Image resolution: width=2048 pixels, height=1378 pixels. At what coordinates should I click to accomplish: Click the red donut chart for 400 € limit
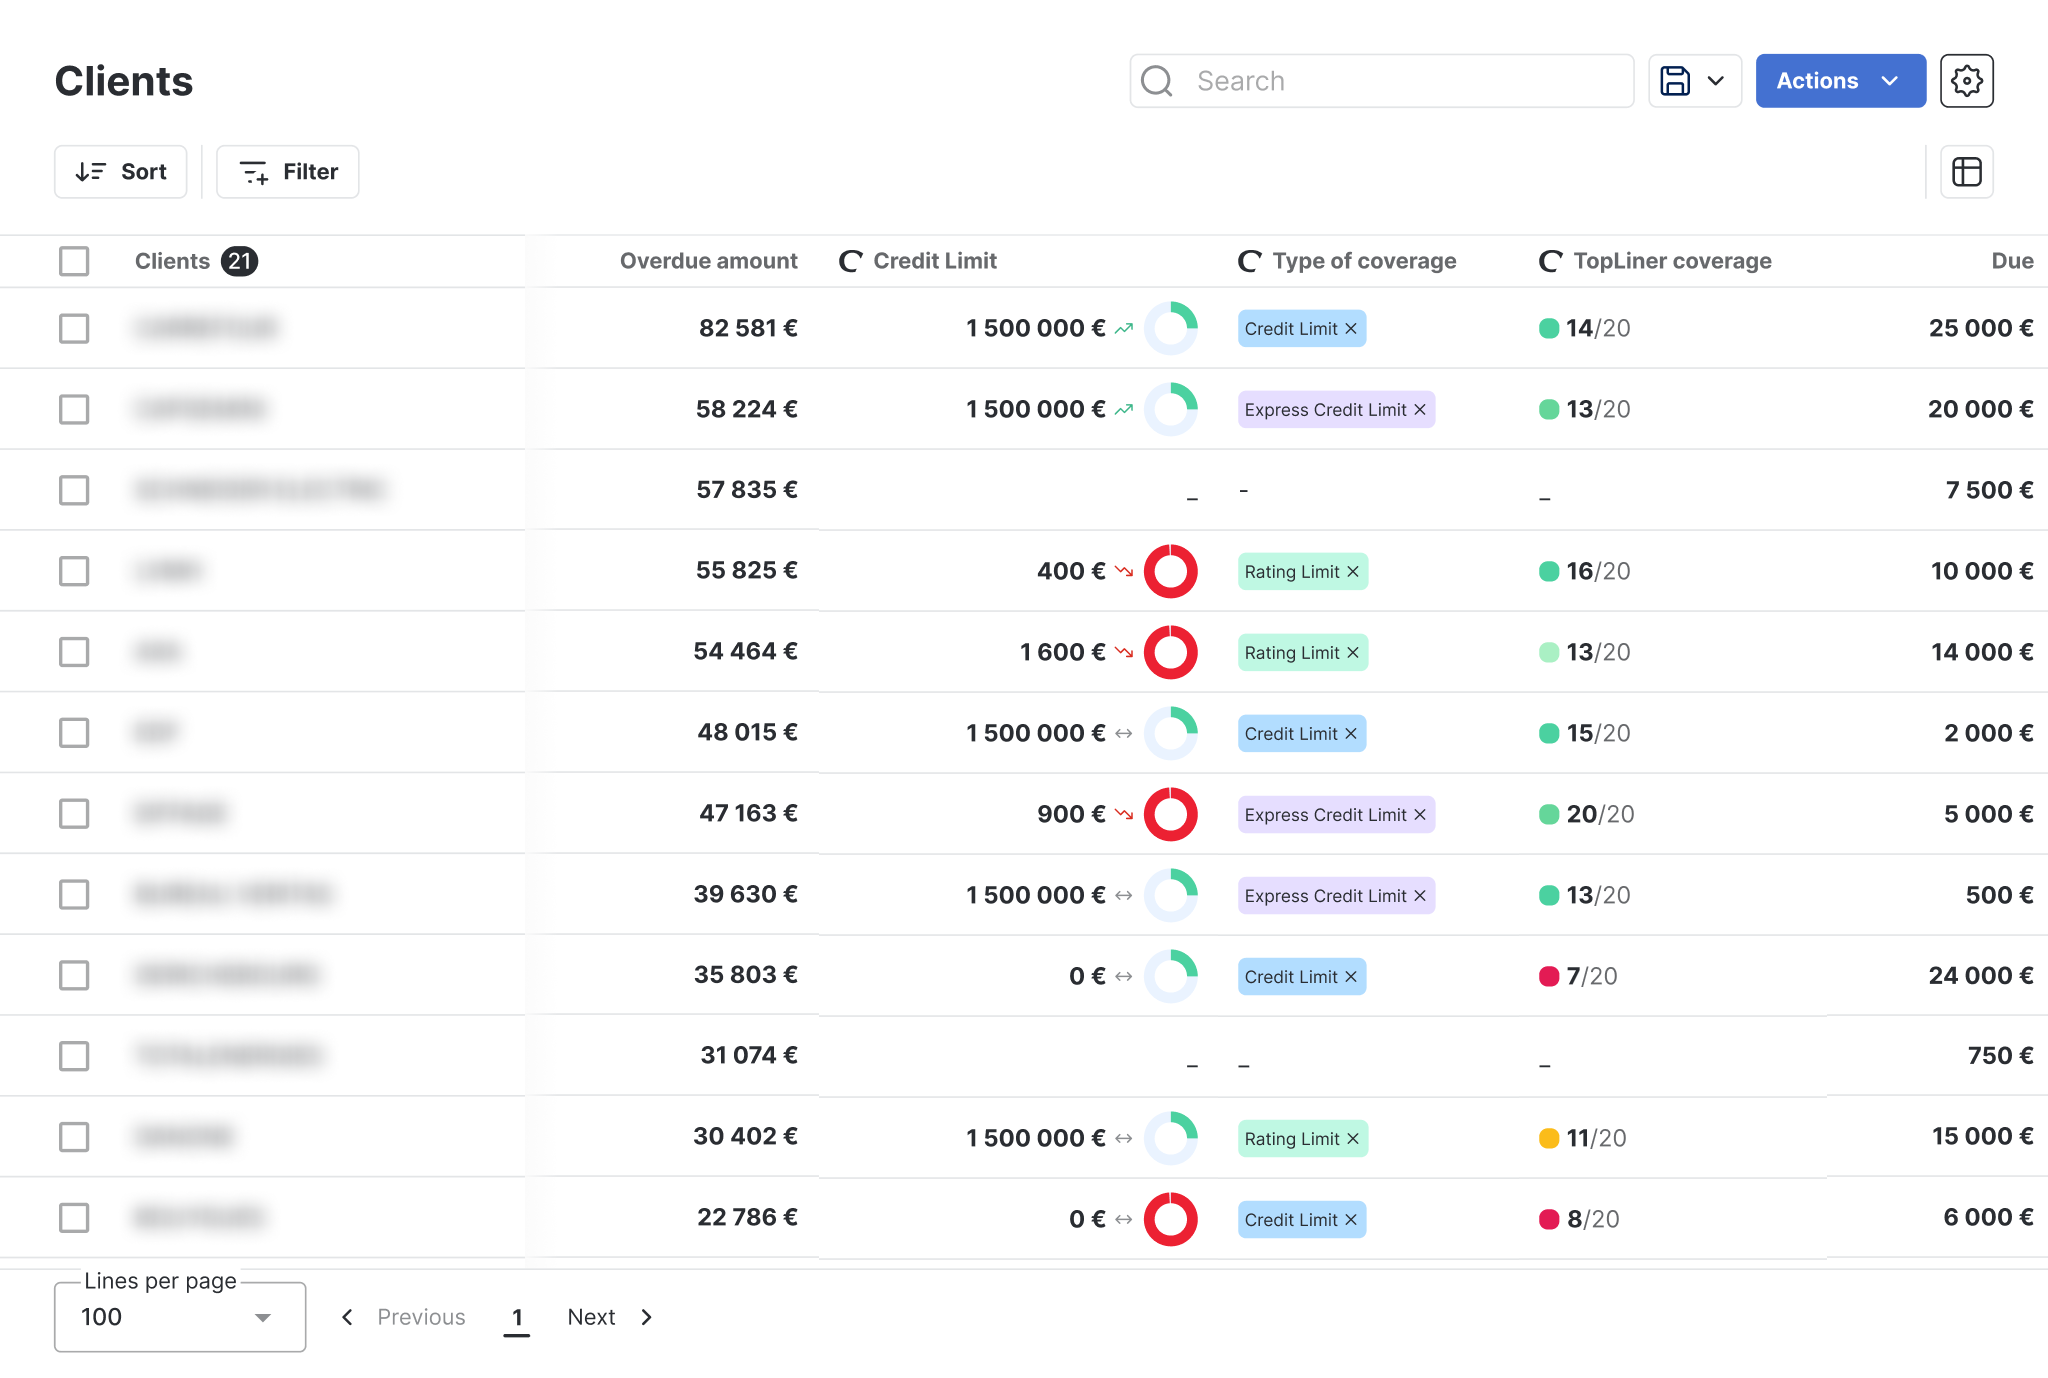point(1170,571)
